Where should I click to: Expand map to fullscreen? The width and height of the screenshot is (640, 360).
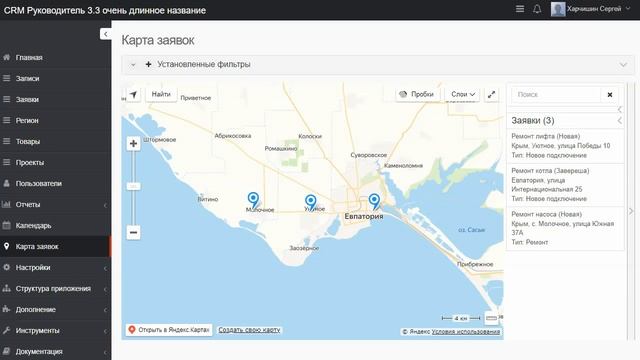[x=491, y=95]
